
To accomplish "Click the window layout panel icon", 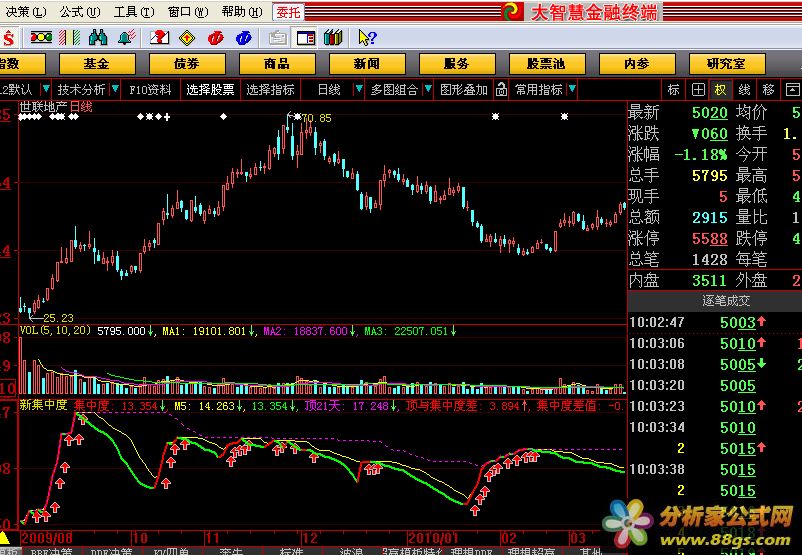I will [306, 38].
